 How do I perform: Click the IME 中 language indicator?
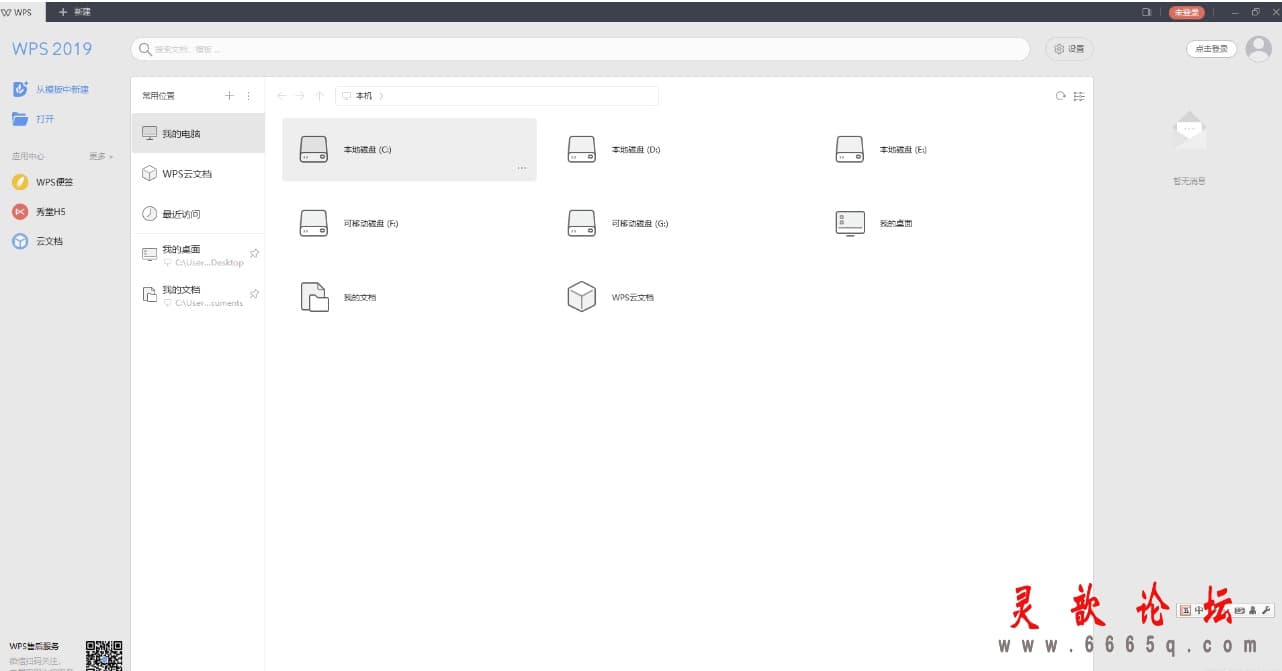point(1198,610)
